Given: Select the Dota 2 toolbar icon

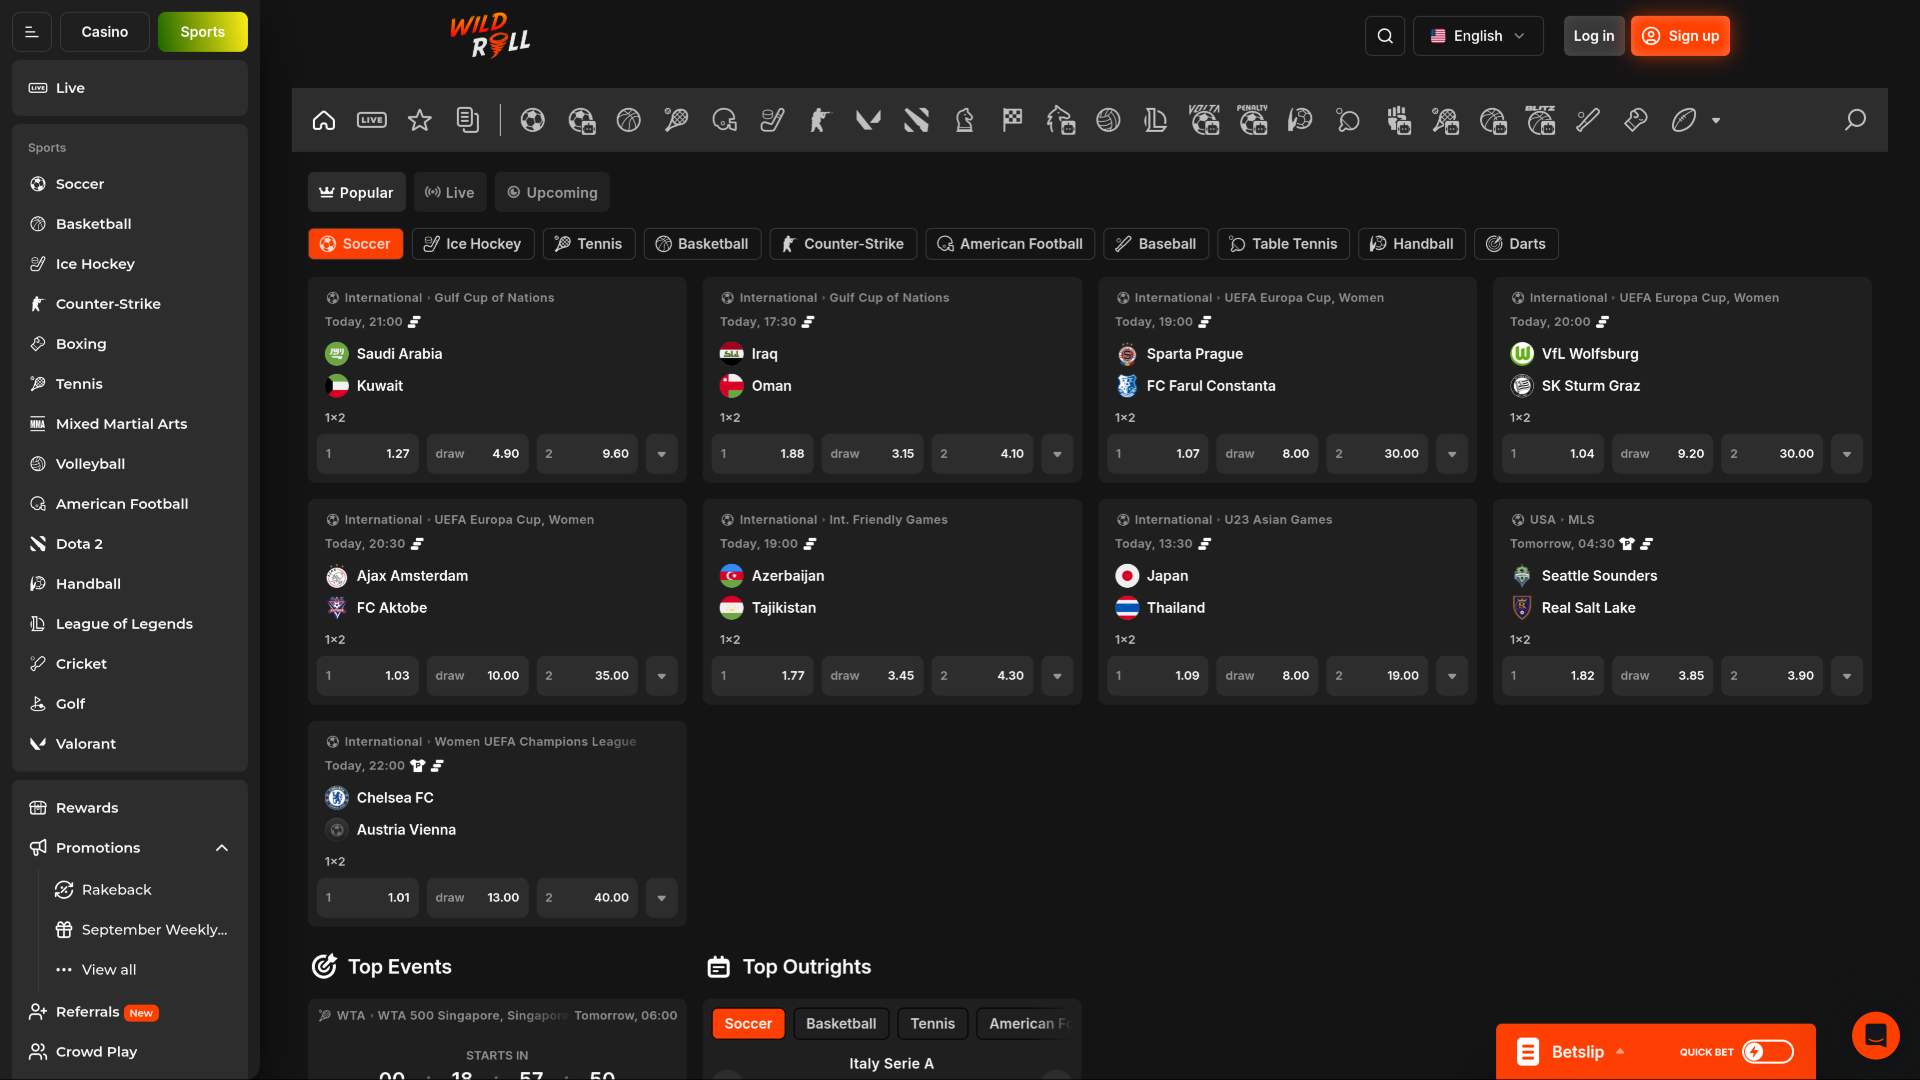Looking at the screenshot, I should pos(917,120).
